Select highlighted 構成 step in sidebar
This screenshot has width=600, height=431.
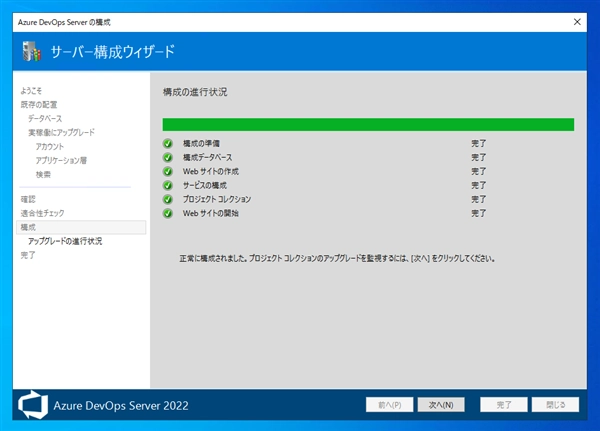coord(81,227)
